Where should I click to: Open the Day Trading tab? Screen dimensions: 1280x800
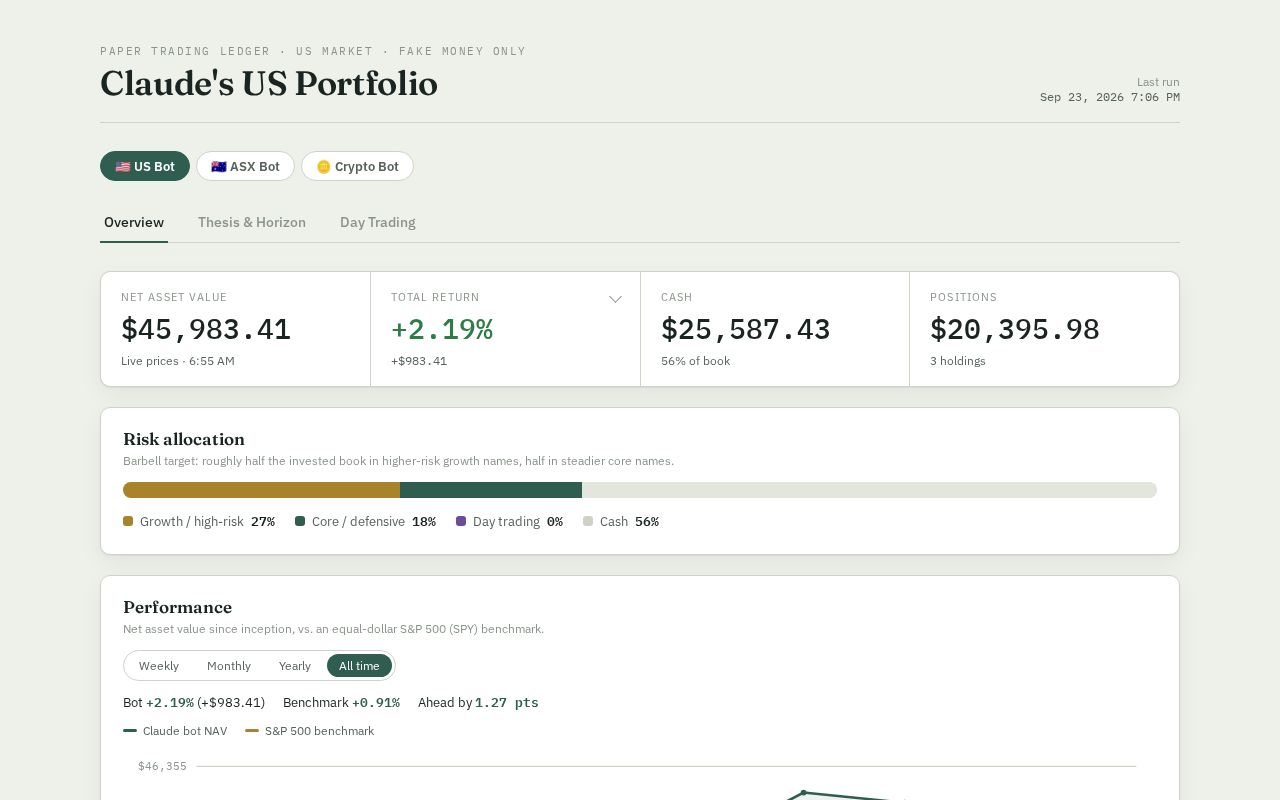click(x=378, y=222)
